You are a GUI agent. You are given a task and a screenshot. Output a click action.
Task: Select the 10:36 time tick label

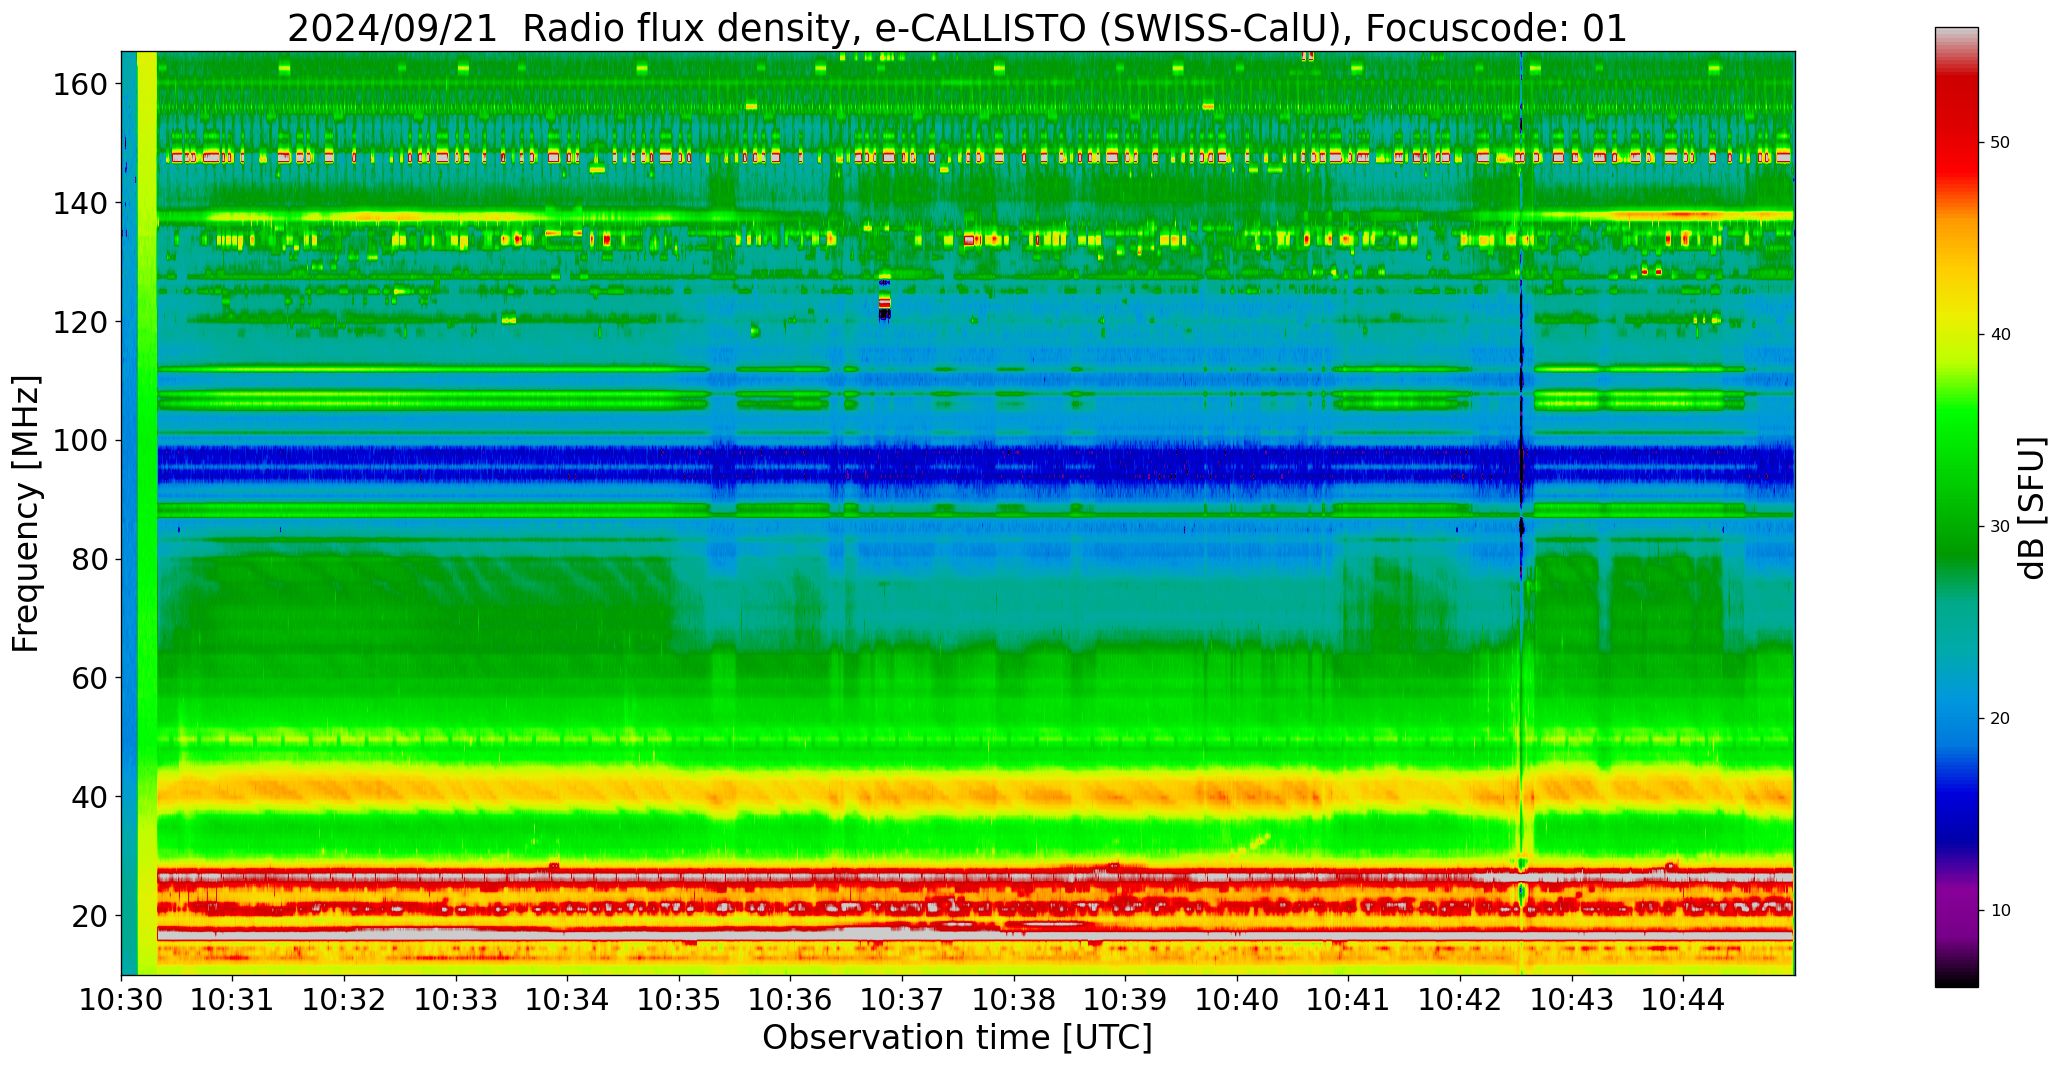(791, 999)
